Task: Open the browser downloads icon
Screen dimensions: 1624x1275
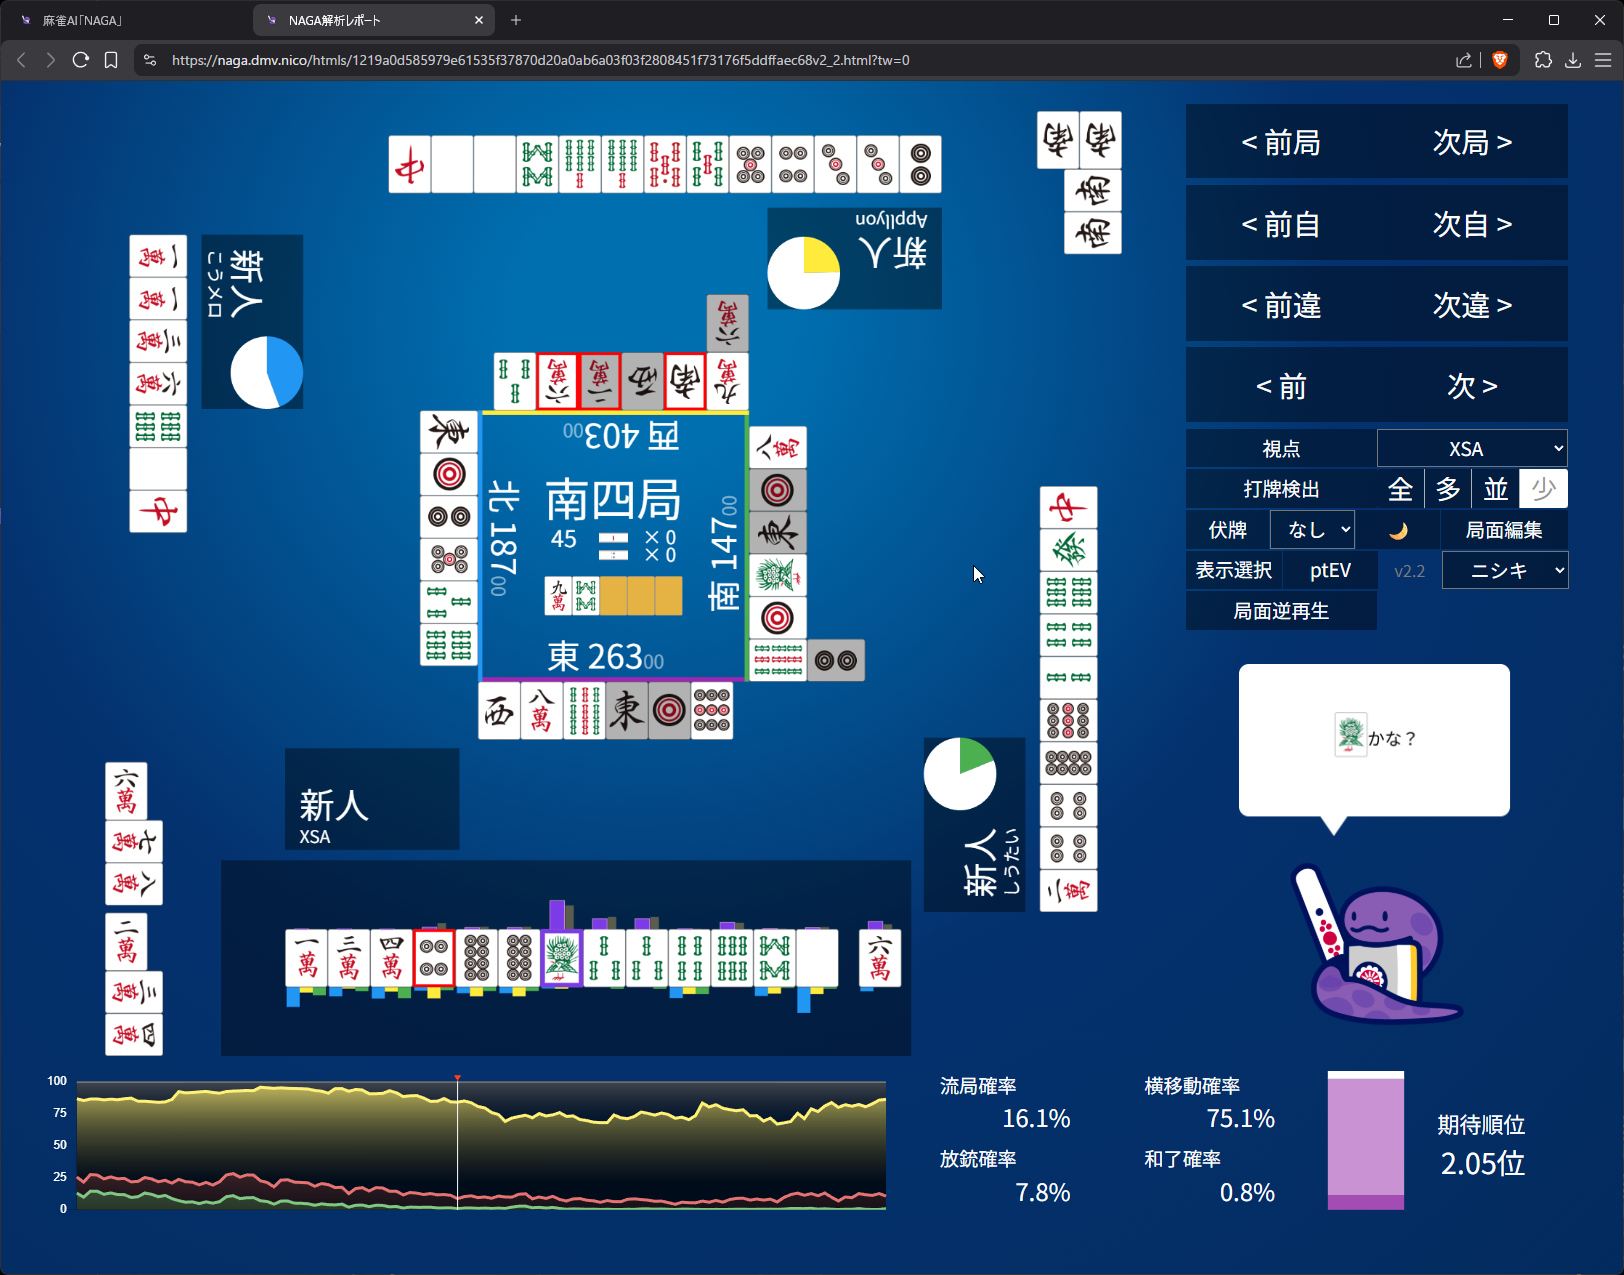Action: click(1573, 60)
